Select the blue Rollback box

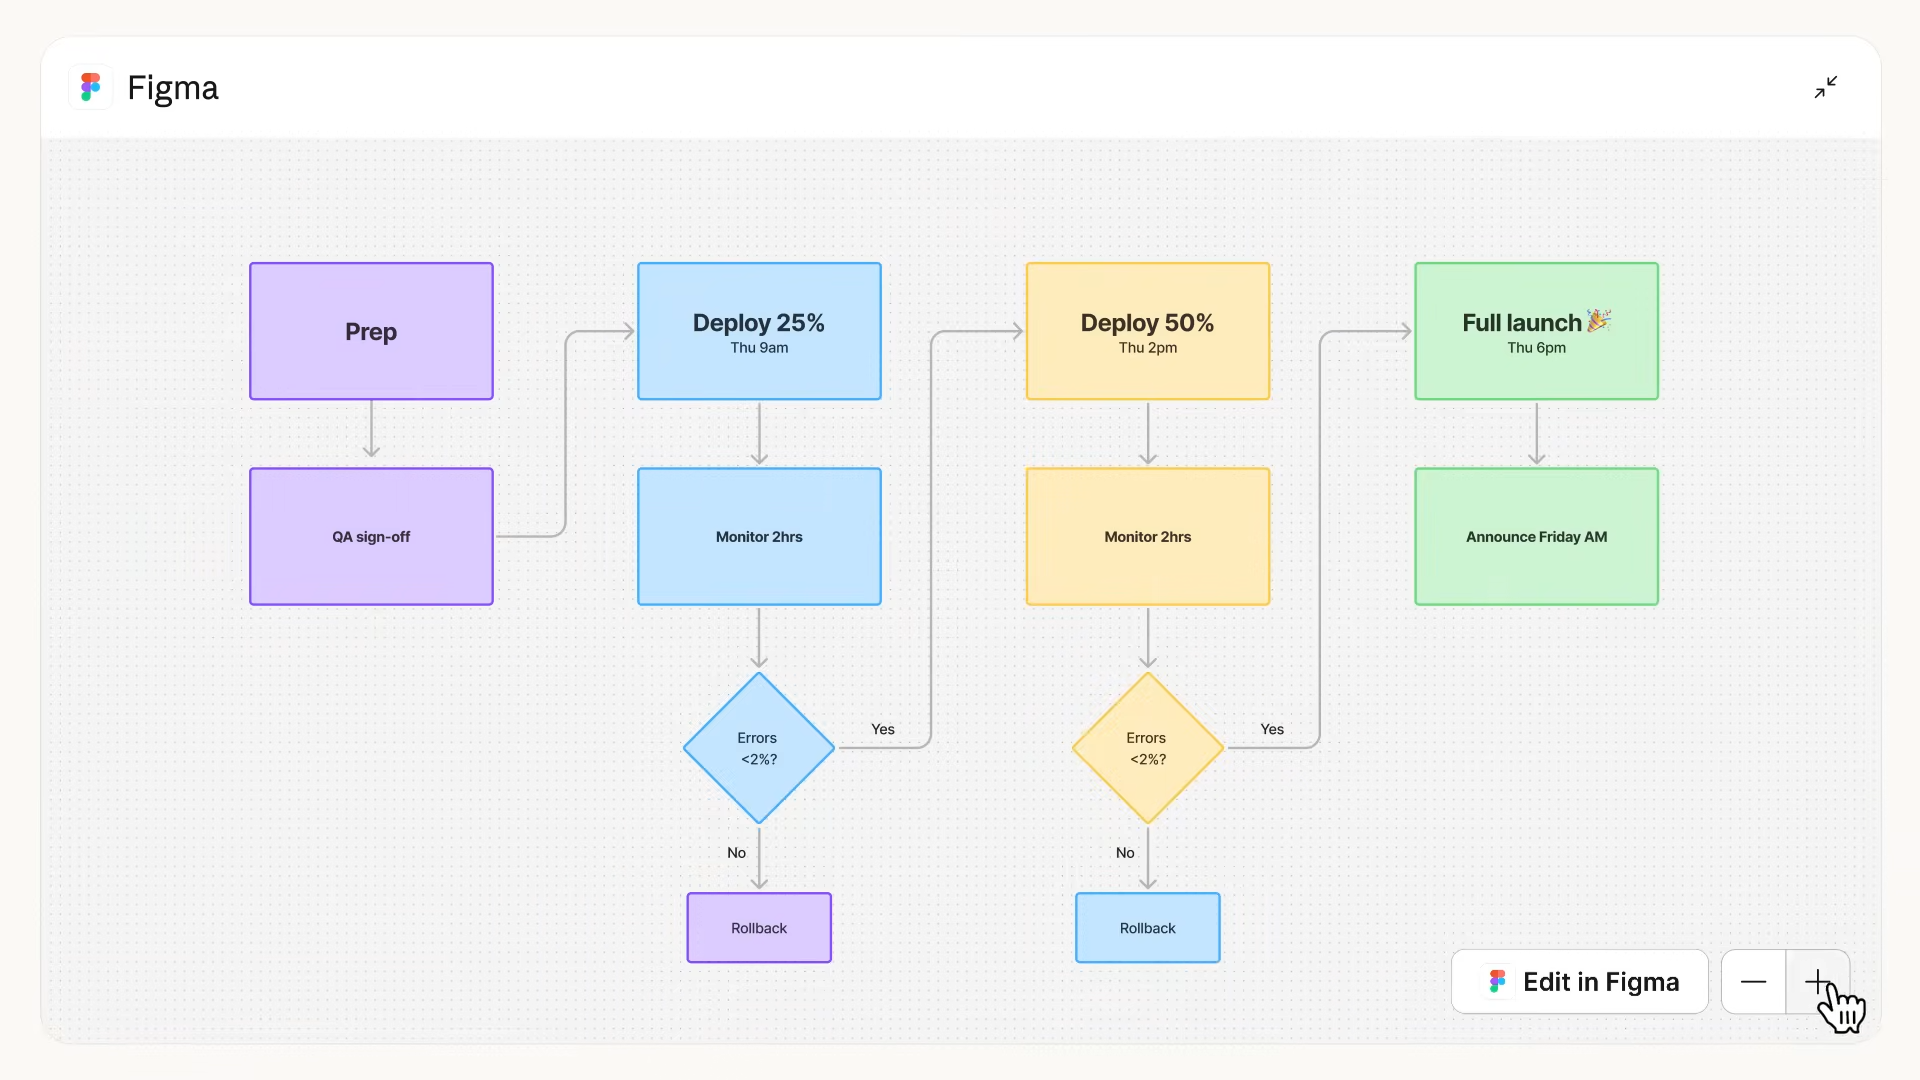(x=1148, y=928)
